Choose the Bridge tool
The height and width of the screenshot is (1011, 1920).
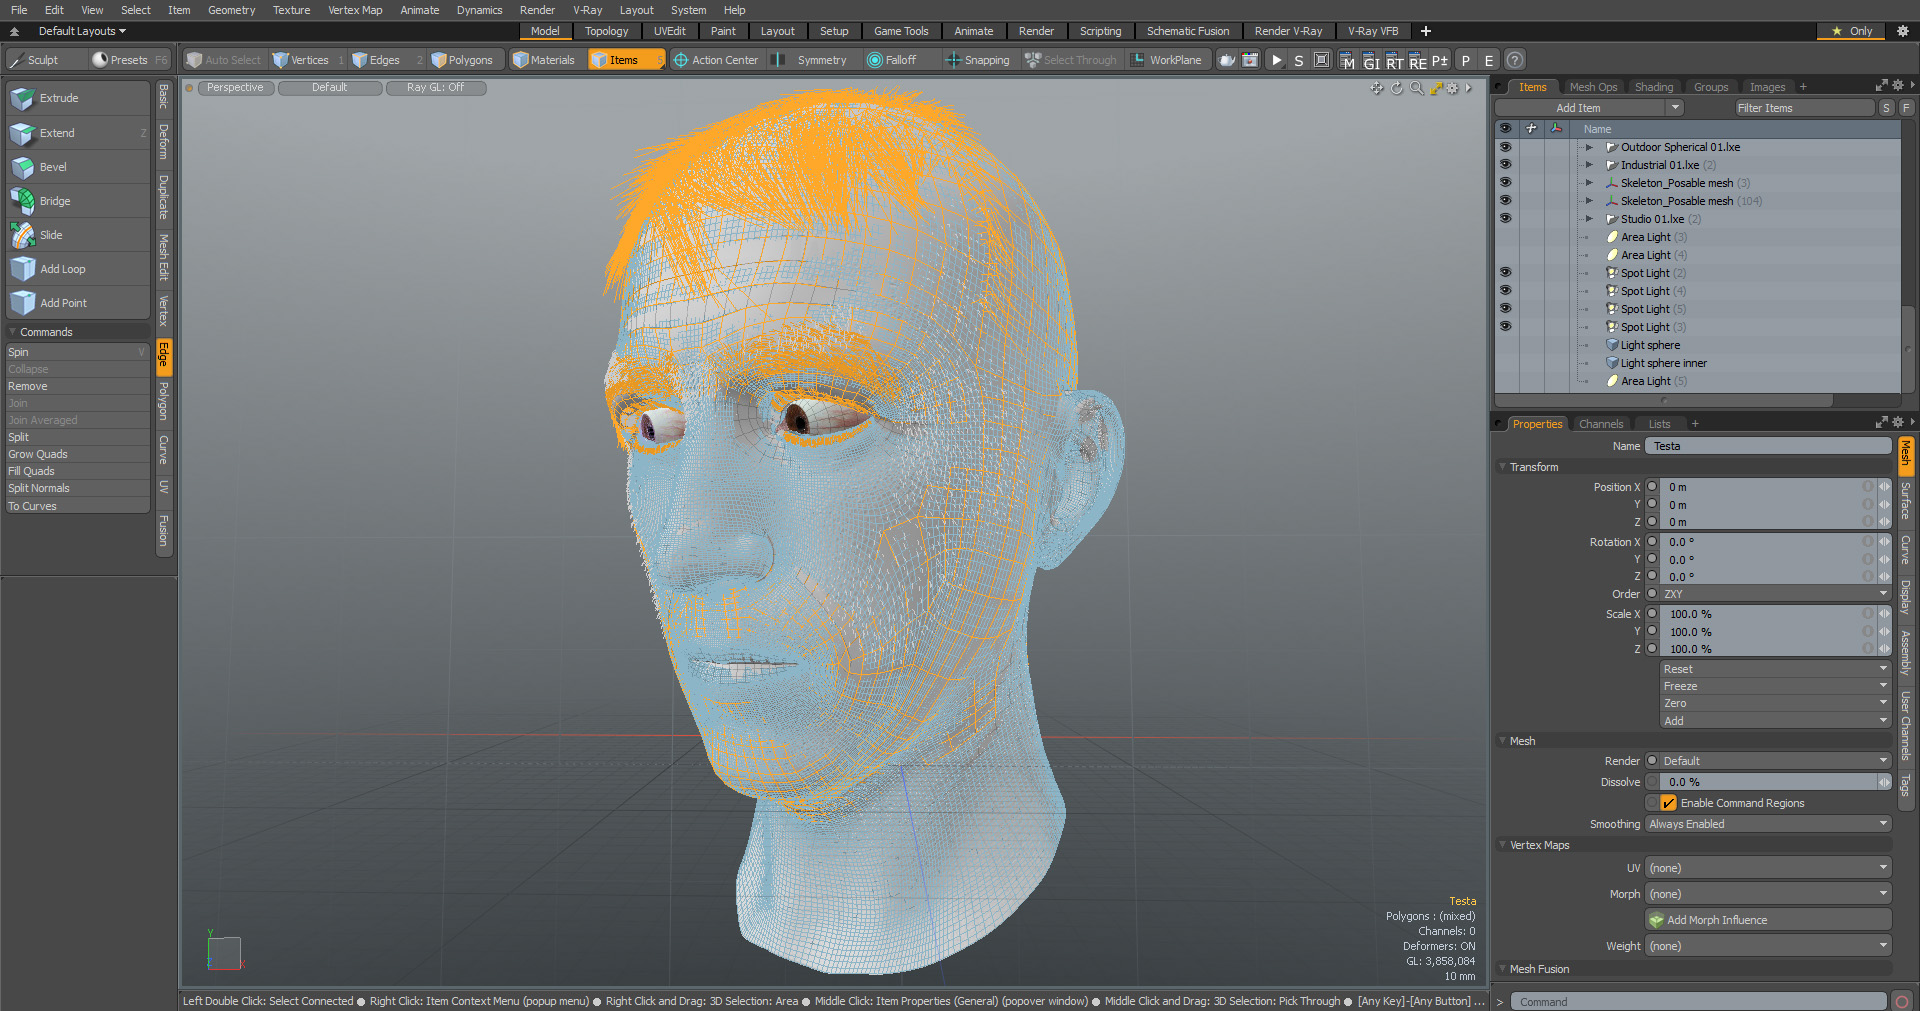click(x=78, y=201)
